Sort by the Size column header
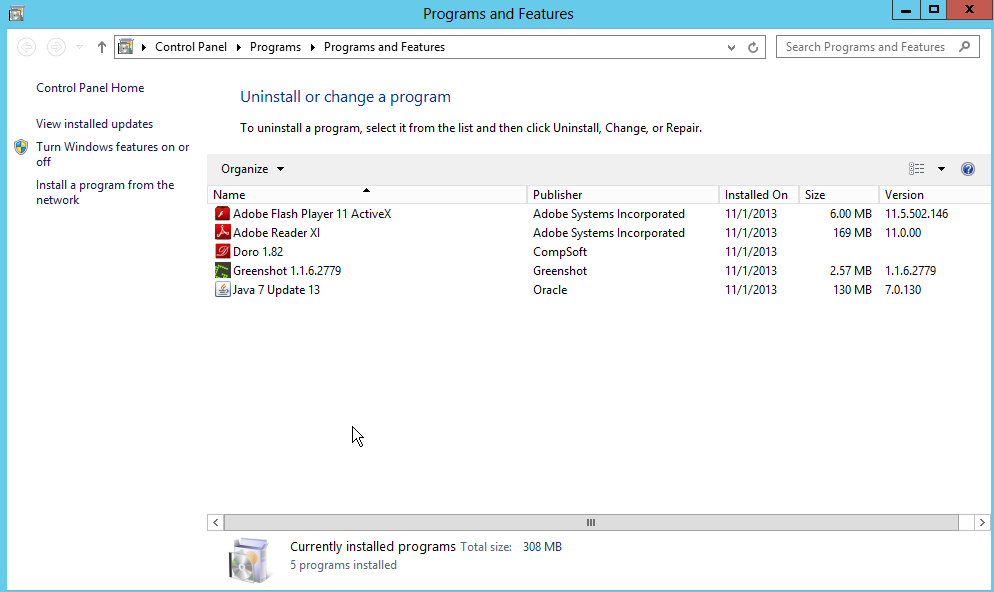The height and width of the screenshot is (592, 994). [x=839, y=195]
